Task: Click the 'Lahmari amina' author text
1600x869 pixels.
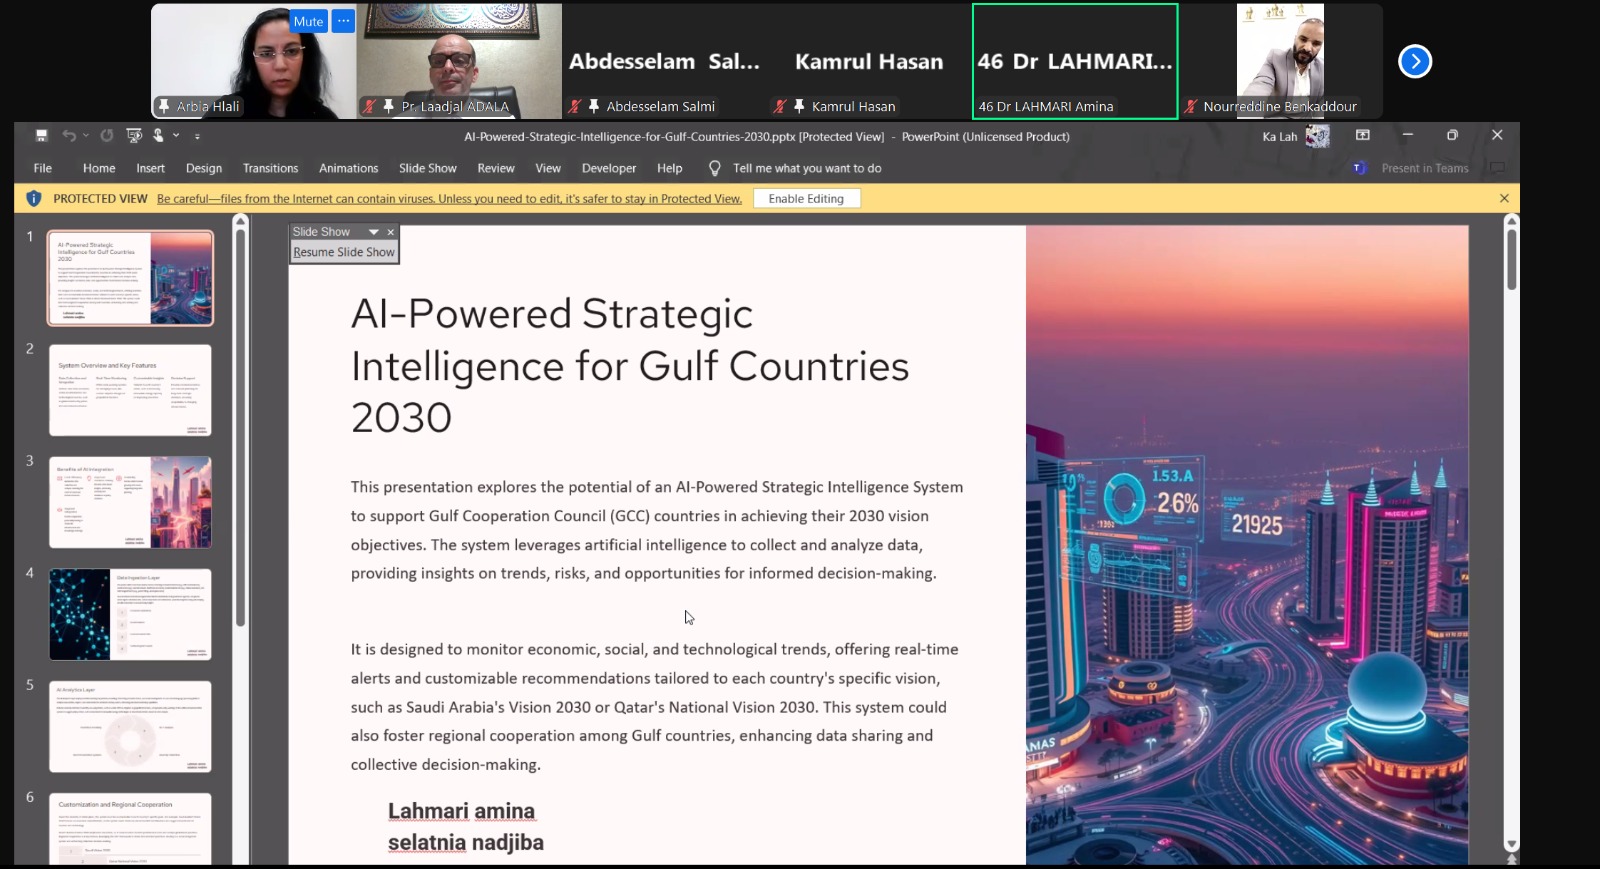Action: tap(461, 811)
